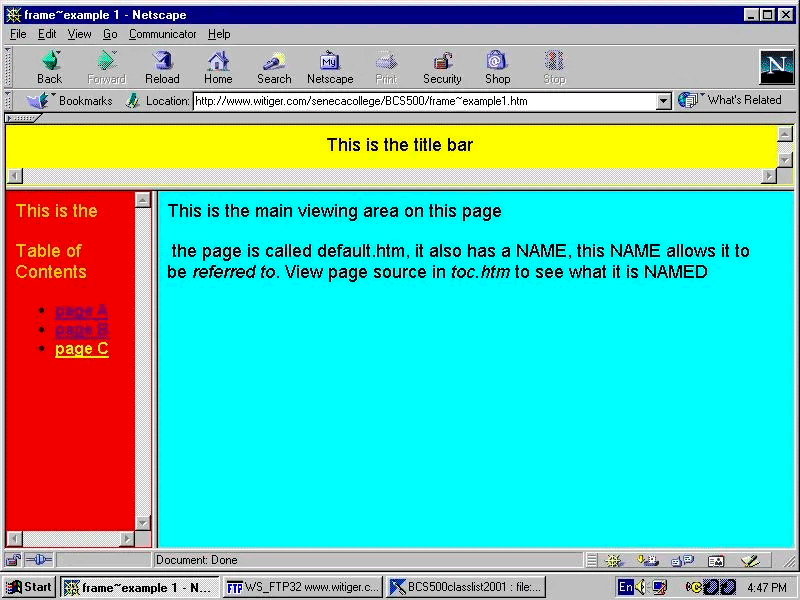The width and height of the screenshot is (800, 600).
Task: Click contents frame scroll down arrow
Action: pyautogui.click(x=143, y=523)
